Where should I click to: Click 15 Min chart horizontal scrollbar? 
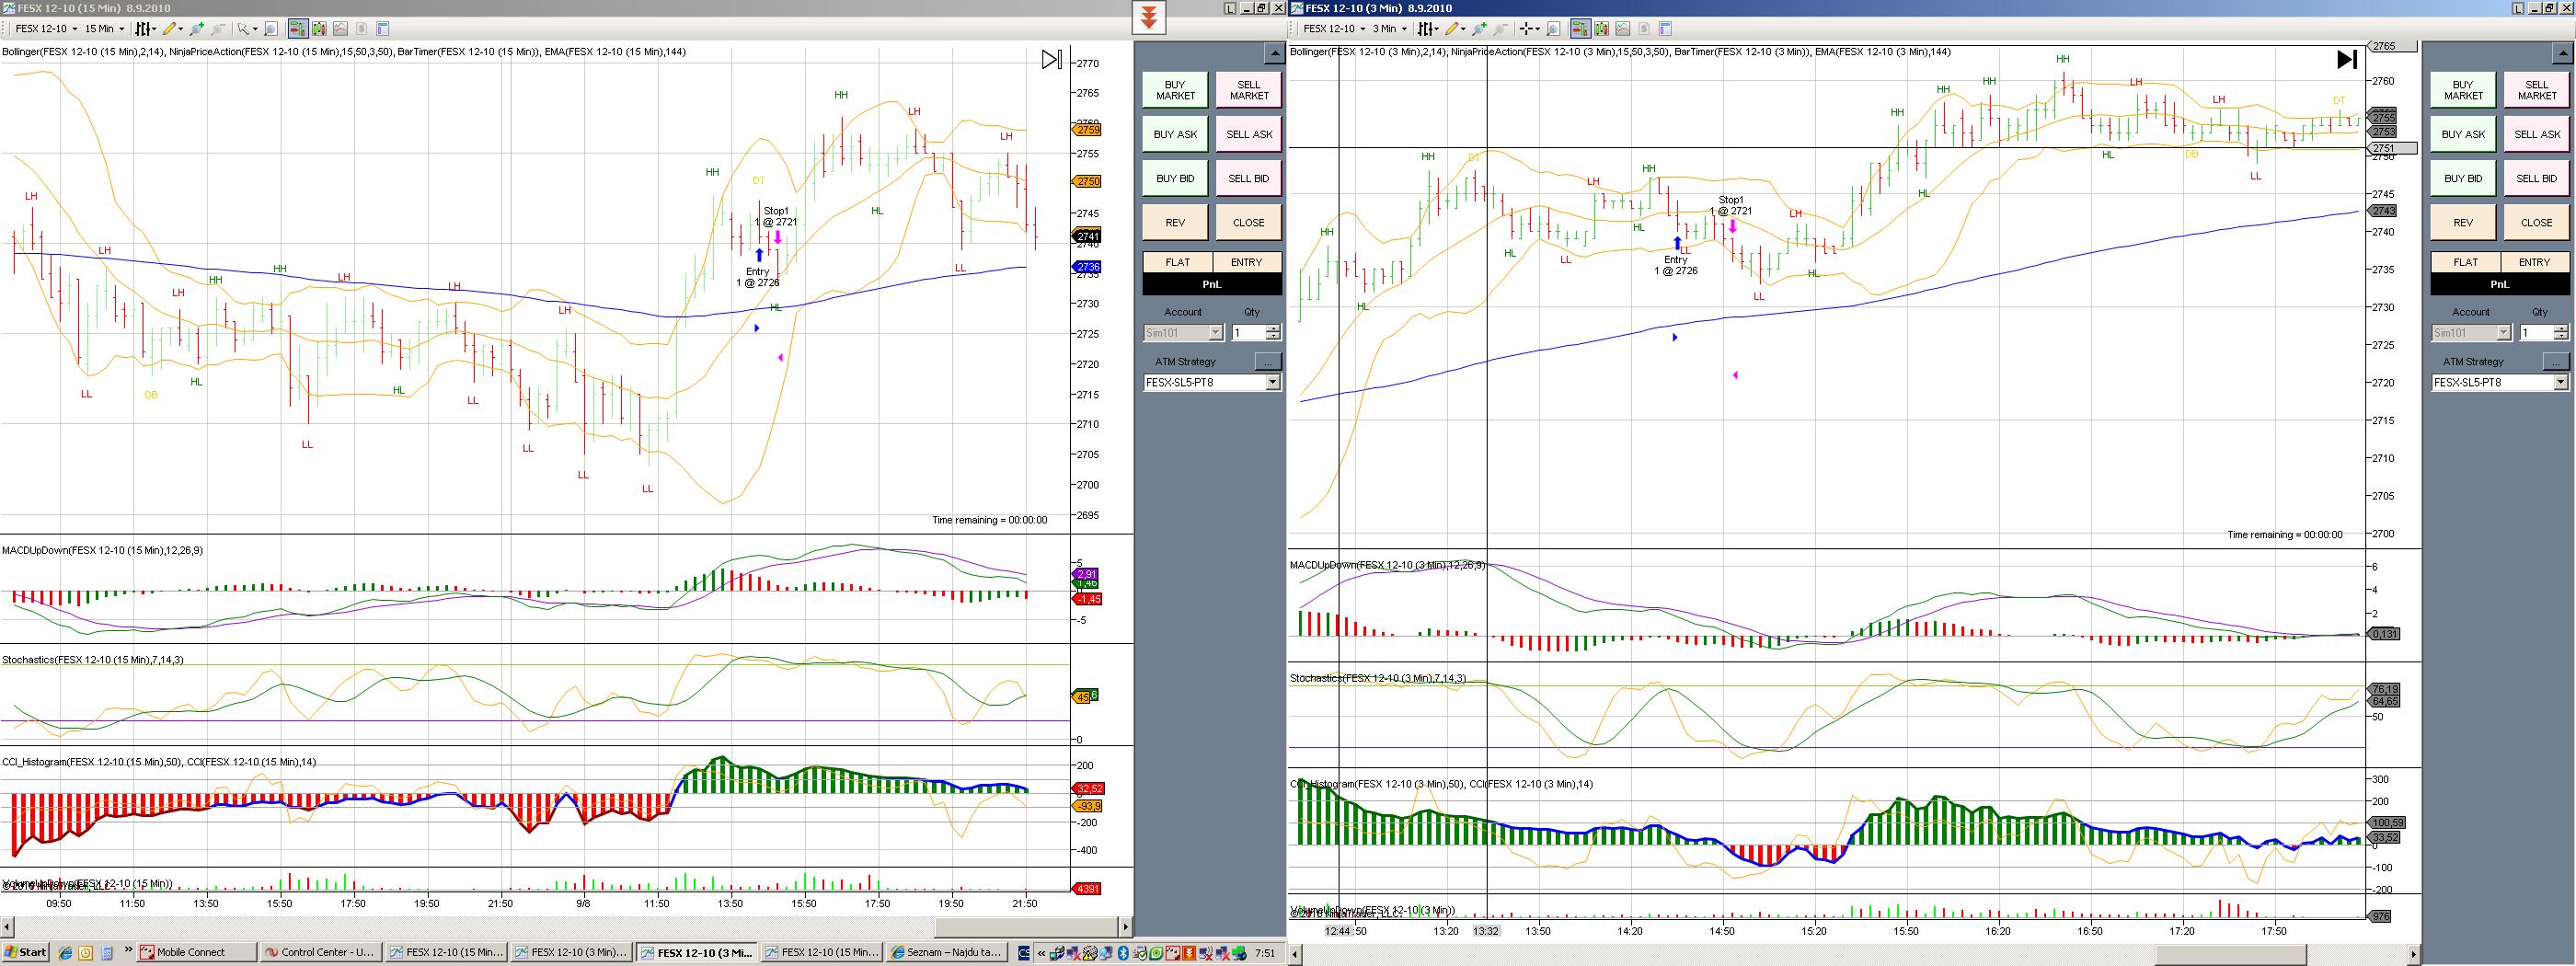(560, 927)
